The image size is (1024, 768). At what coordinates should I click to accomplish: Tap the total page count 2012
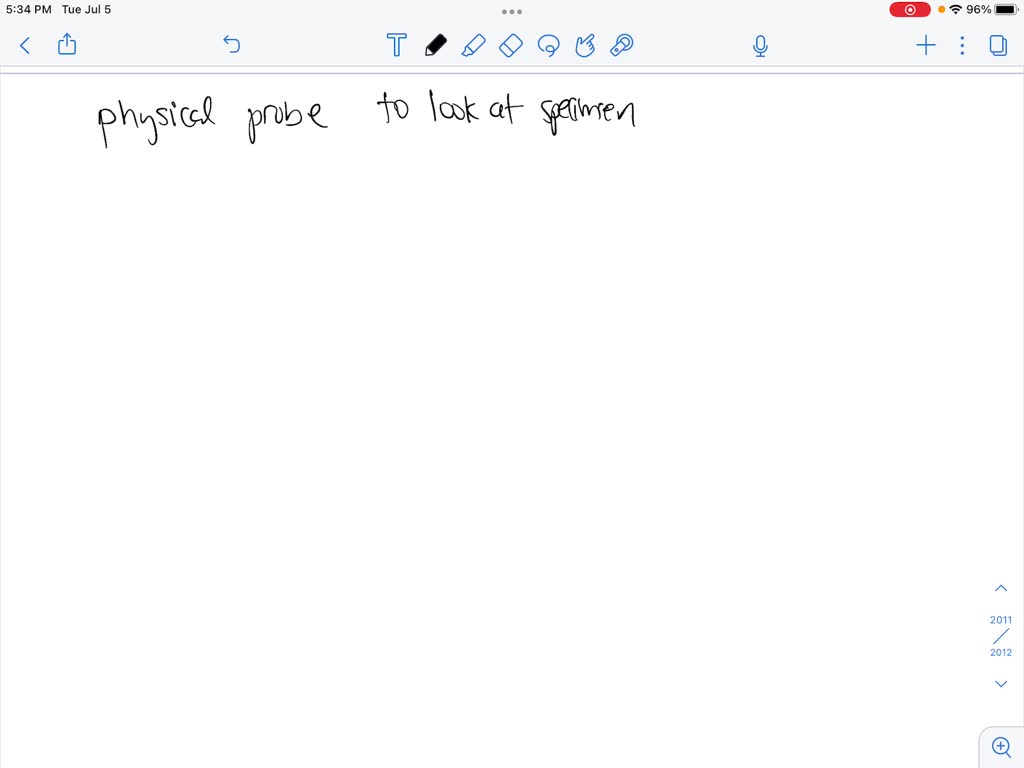(x=1000, y=652)
